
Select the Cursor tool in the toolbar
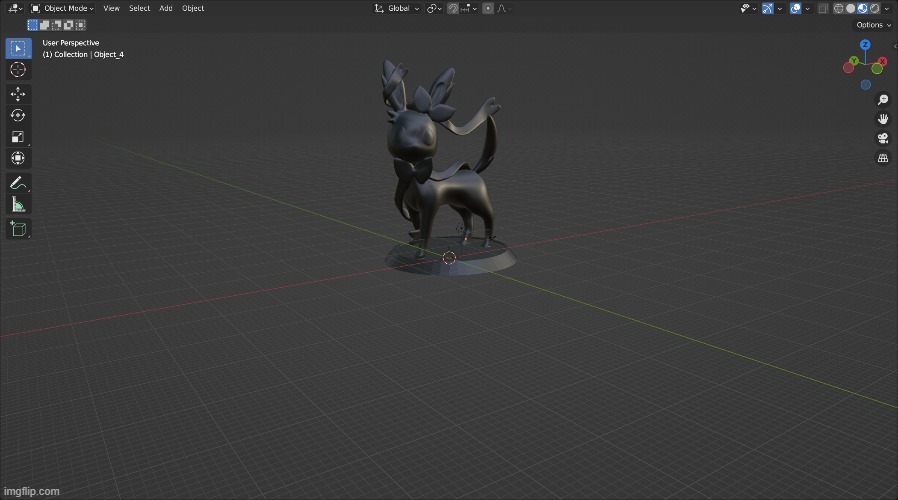pyautogui.click(x=18, y=70)
